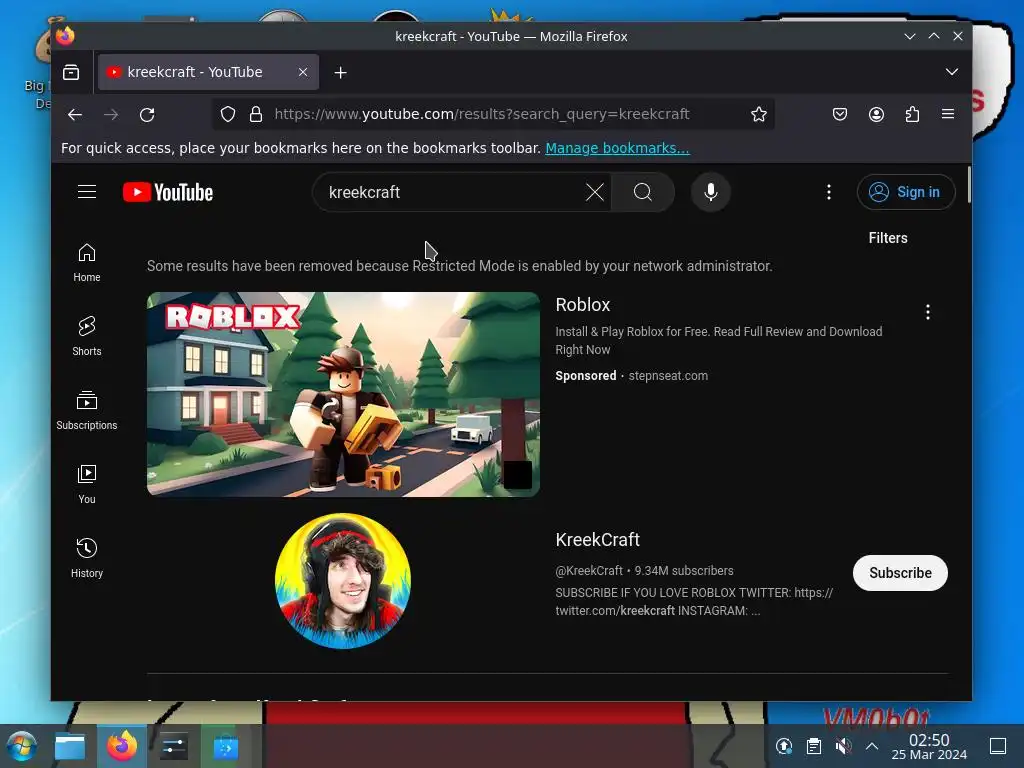This screenshot has width=1024, height=768.
Task: Click the @KreekCraft handle text
Action: (x=589, y=571)
